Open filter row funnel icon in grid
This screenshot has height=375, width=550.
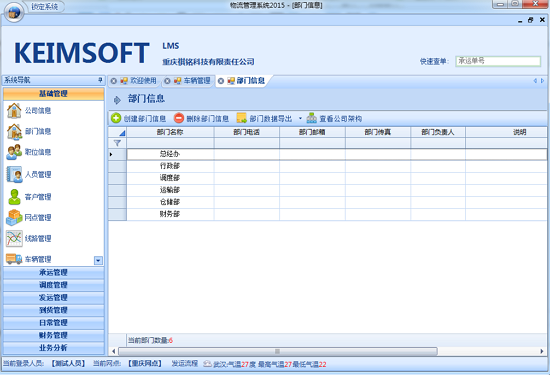point(117,143)
